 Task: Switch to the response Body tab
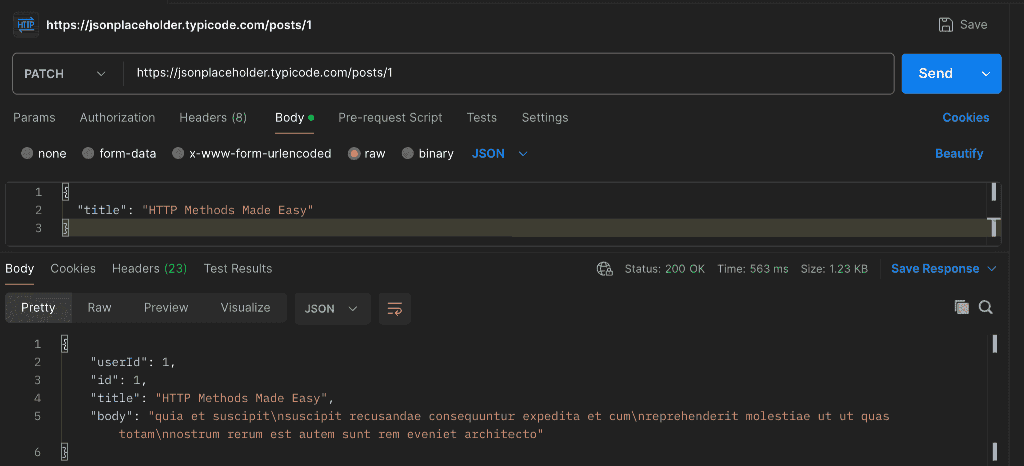[x=20, y=269]
